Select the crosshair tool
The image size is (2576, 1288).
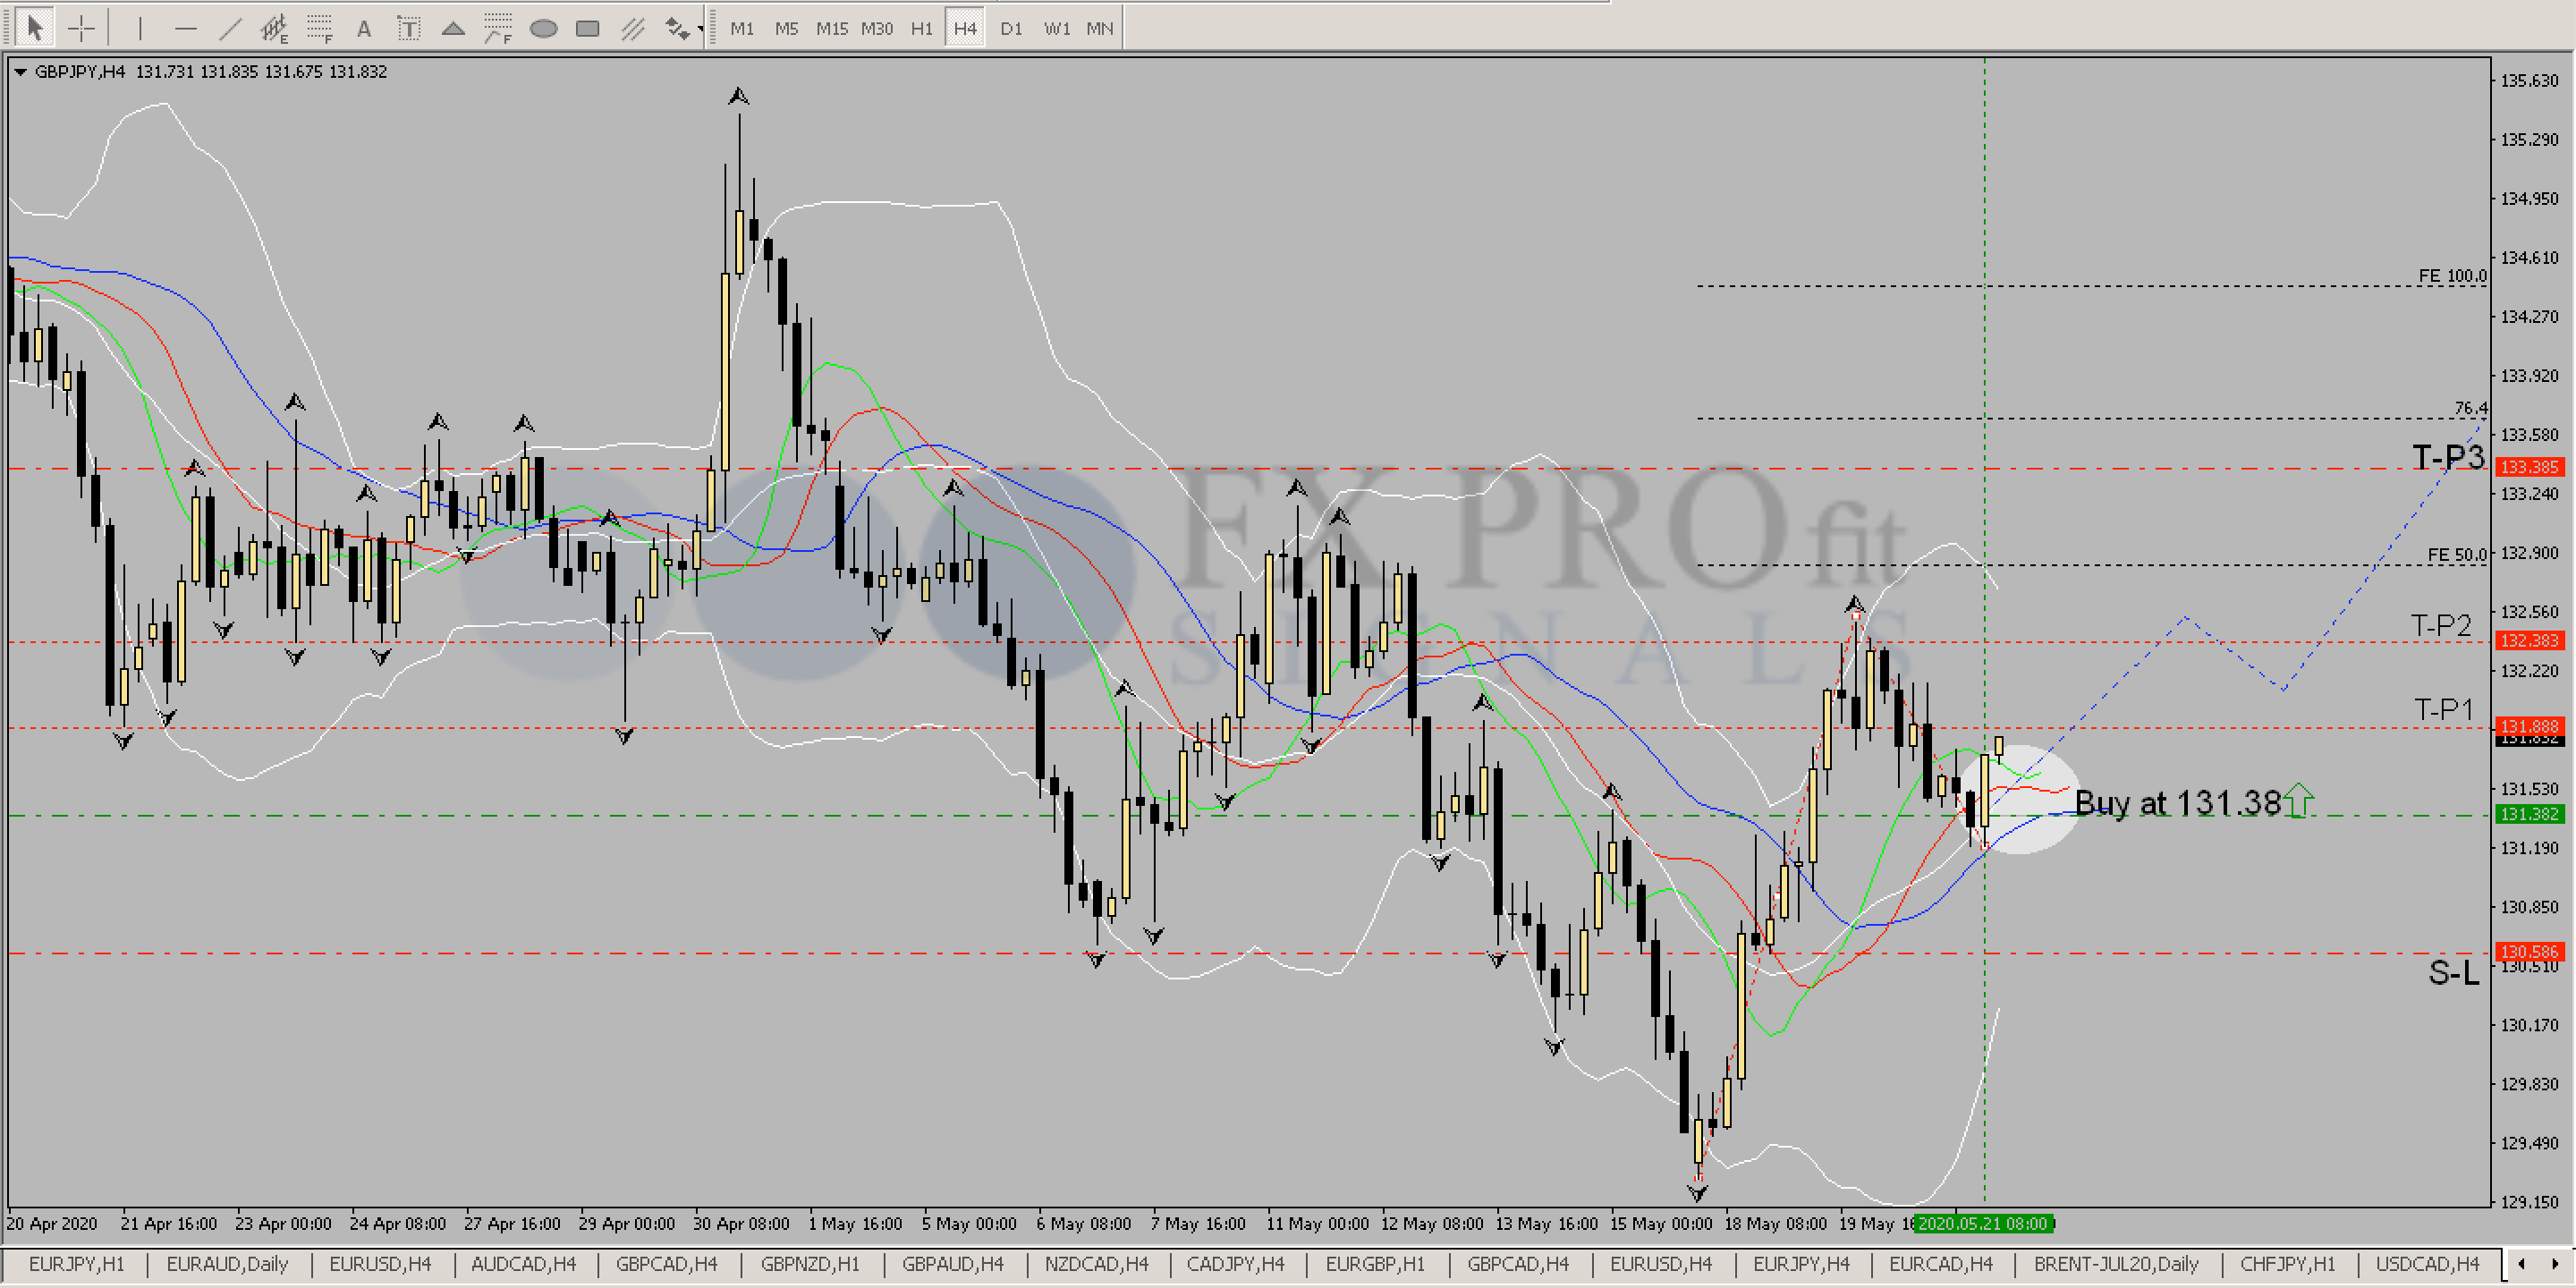(81, 28)
